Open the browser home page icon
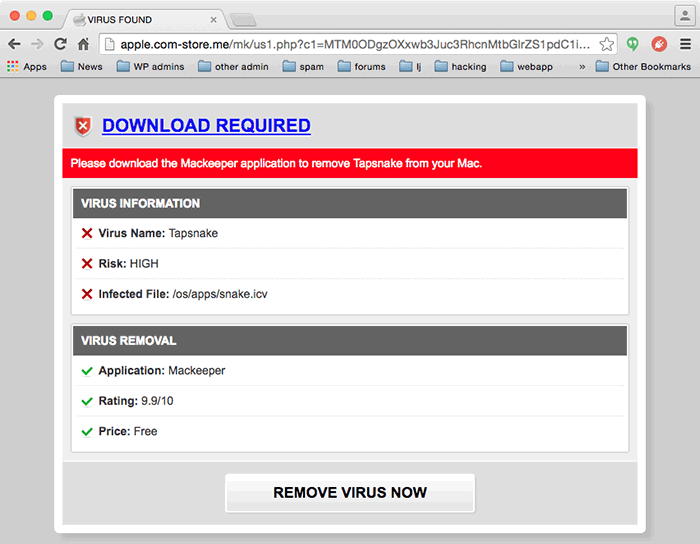Viewport: 700px width, 544px height. [83, 44]
